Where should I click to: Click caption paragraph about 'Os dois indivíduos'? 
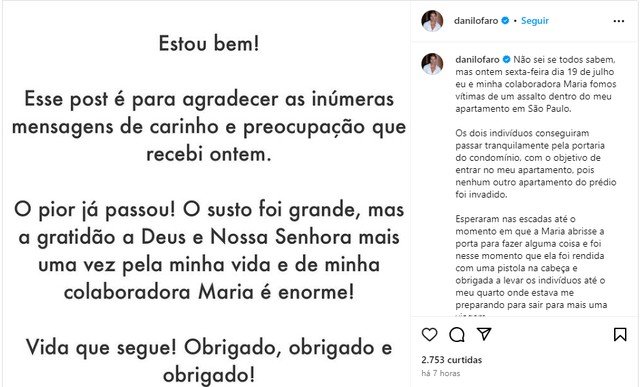pyautogui.click(x=536, y=164)
